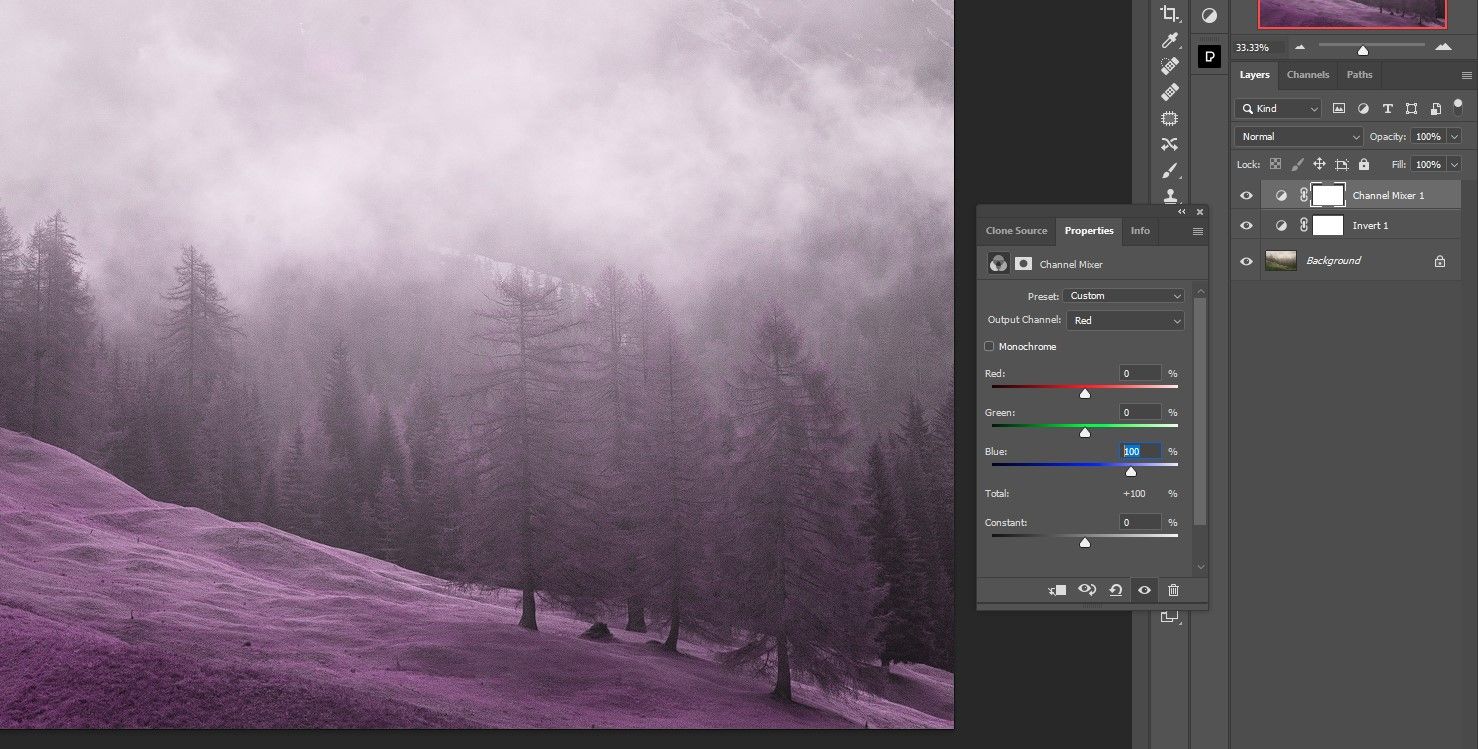Filter layers by smart objects icon
1478x749 pixels.
pyautogui.click(x=1435, y=108)
